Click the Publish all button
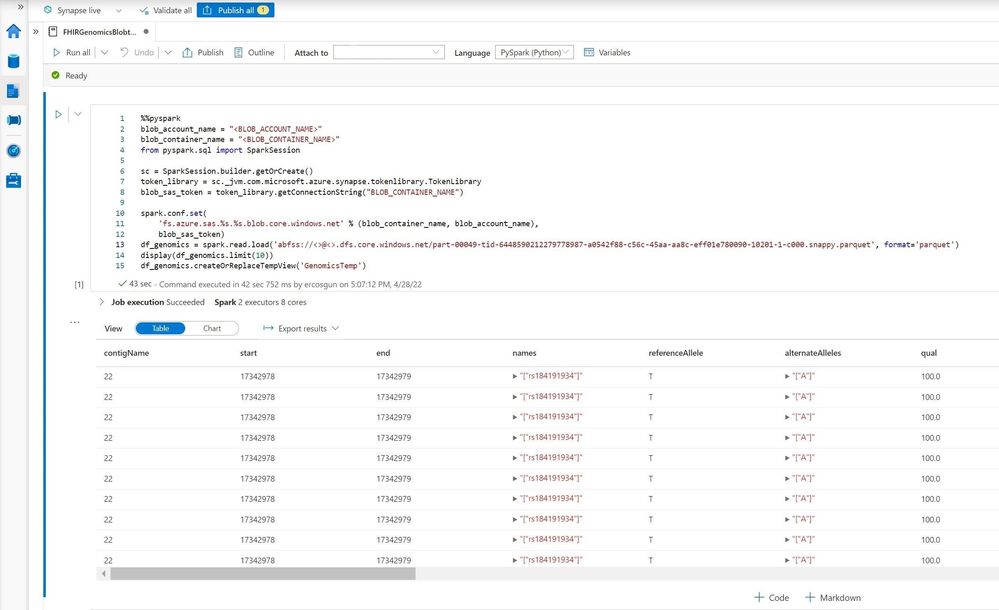Image resolution: width=999 pixels, height=610 pixels. (236, 10)
